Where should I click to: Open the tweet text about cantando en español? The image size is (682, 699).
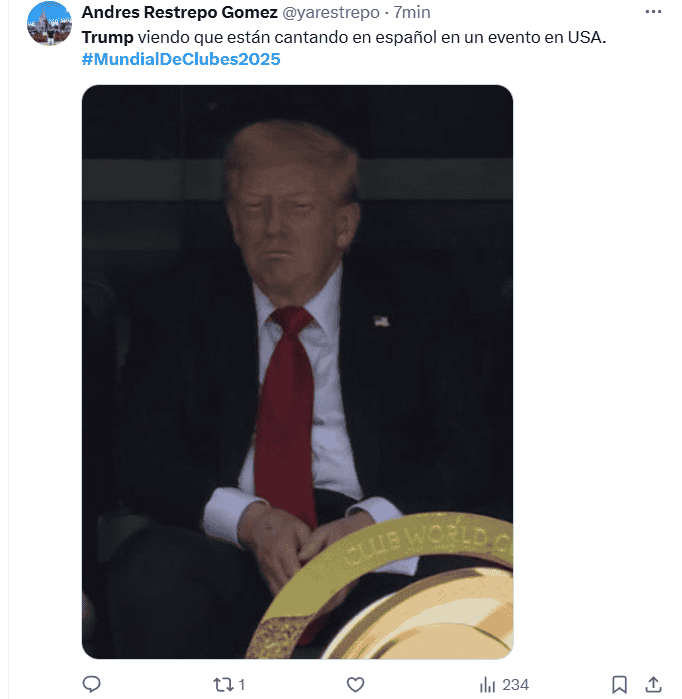[x=344, y=37]
